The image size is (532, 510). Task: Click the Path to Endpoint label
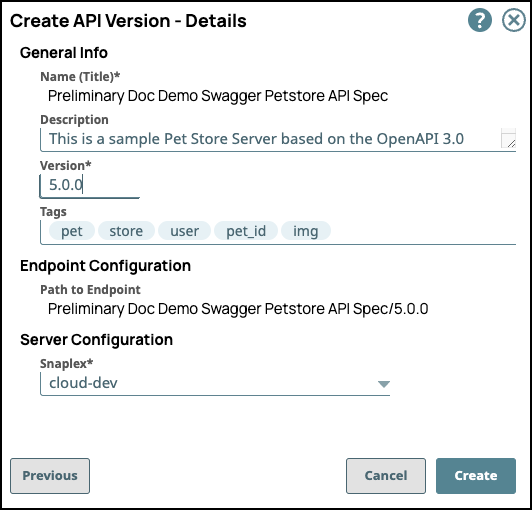90,290
